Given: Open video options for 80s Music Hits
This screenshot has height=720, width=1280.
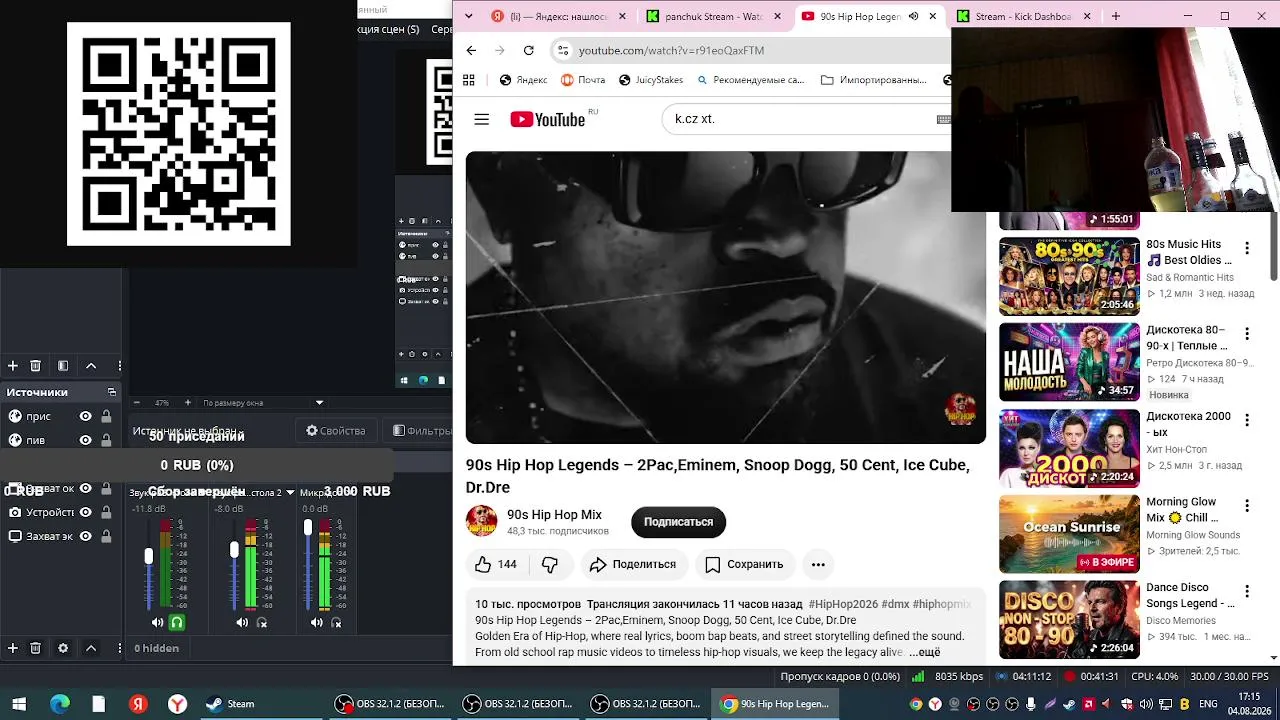Looking at the screenshot, I should coord(1247,248).
